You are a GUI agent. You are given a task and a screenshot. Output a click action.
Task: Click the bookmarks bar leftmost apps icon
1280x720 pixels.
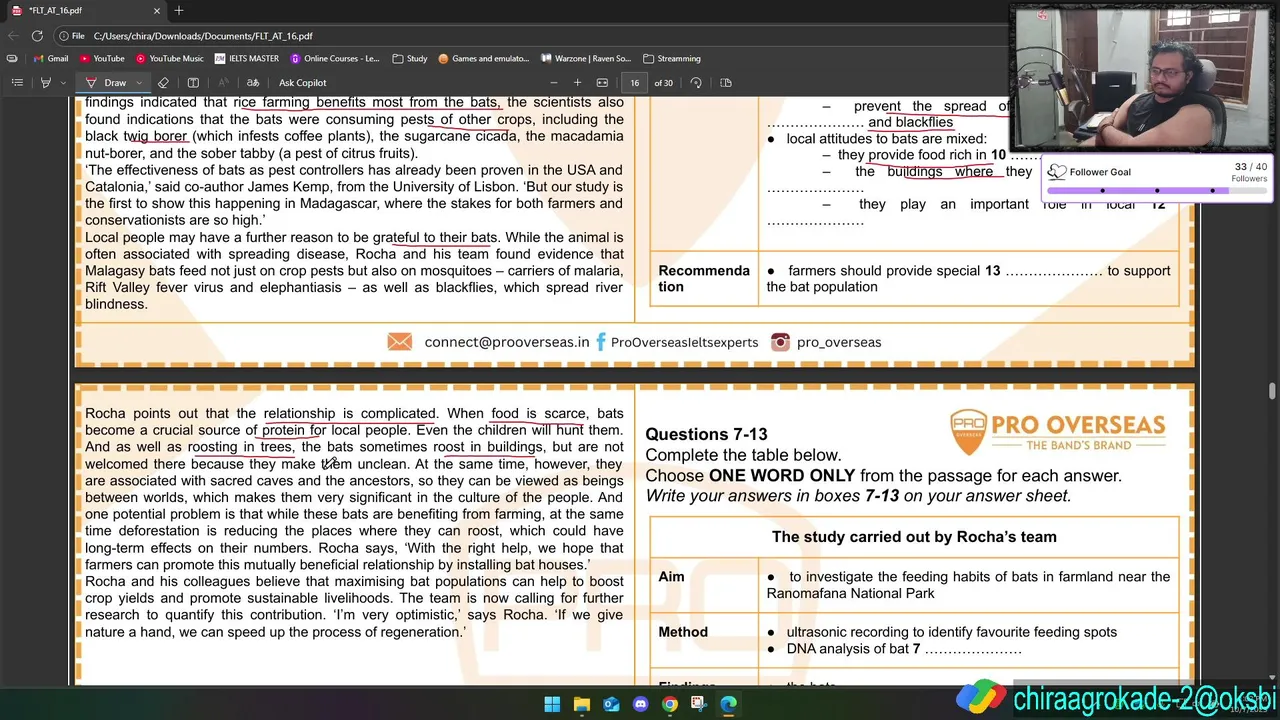click(x=12, y=58)
